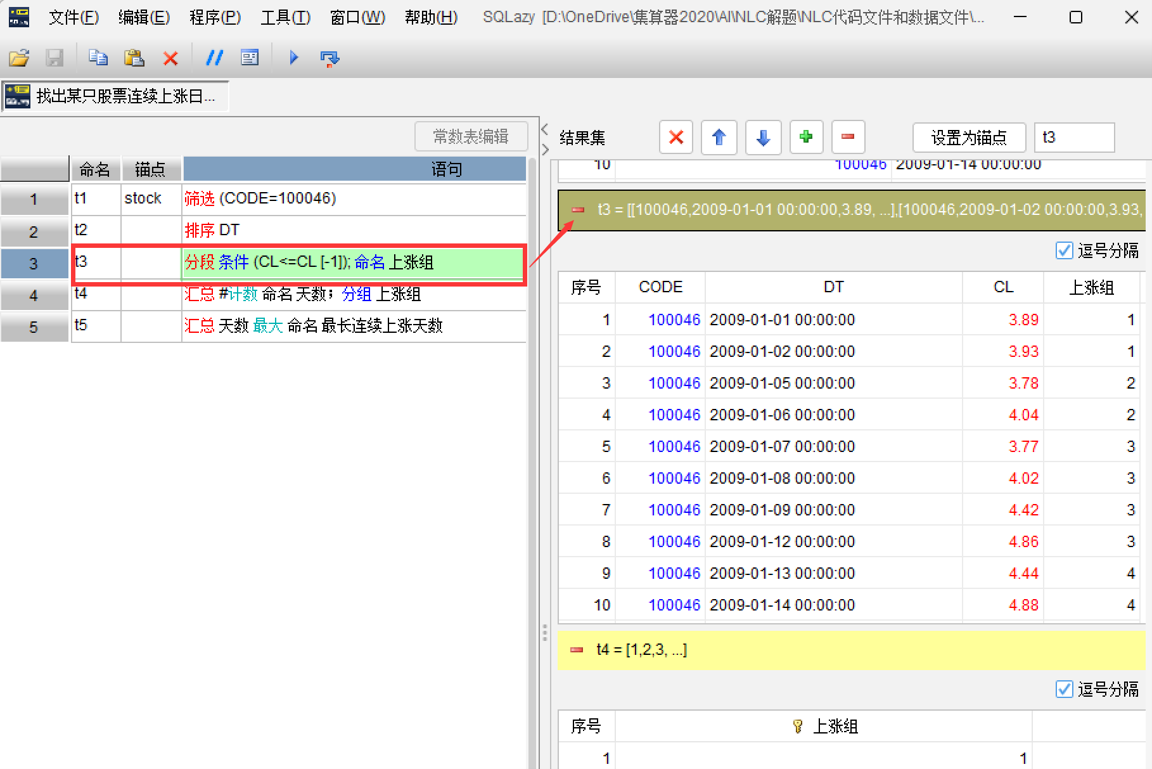
Task: Collapse the t4 = [1,2,3, ...] result block
Action: pyautogui.click(x=577, y=649)
